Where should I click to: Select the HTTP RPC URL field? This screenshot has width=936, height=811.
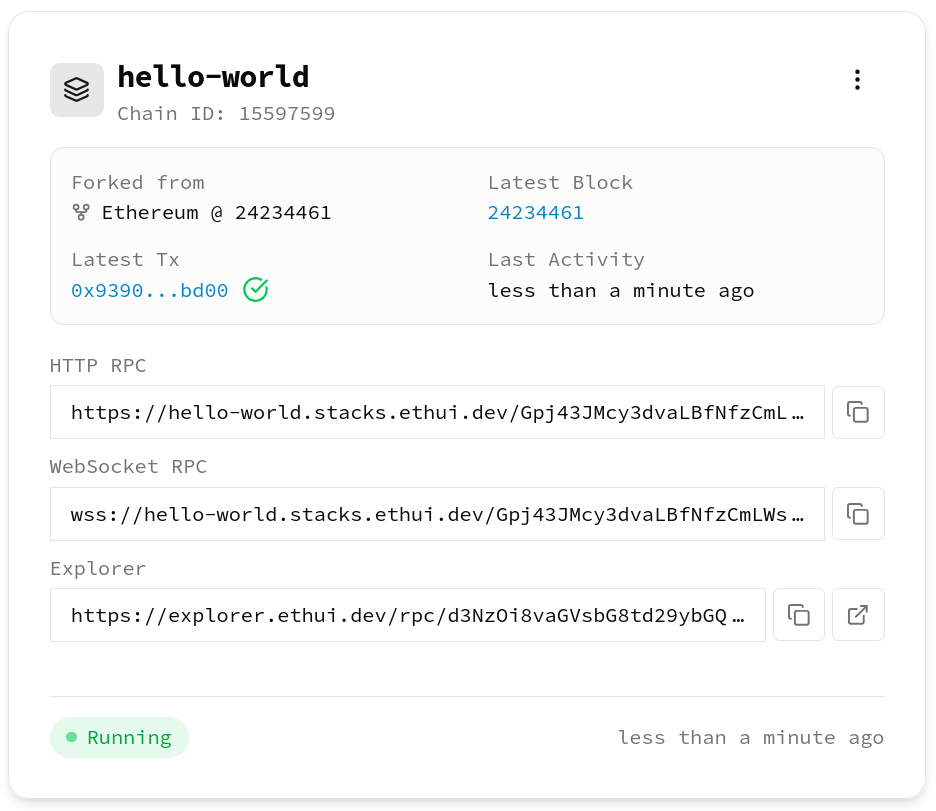coord(437,412)
